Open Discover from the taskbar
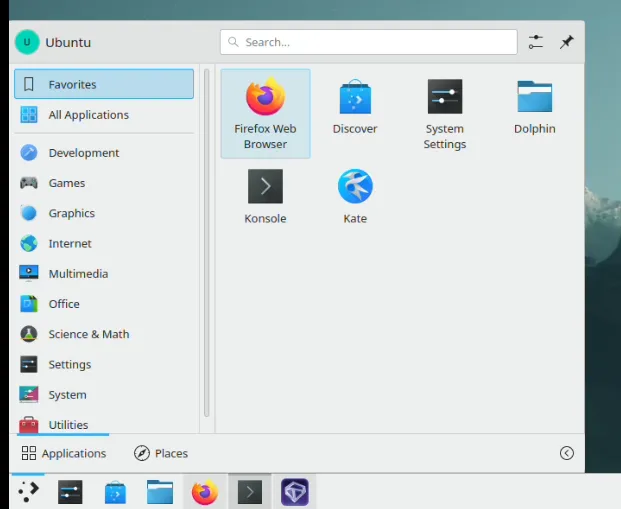 click(115, 492)
